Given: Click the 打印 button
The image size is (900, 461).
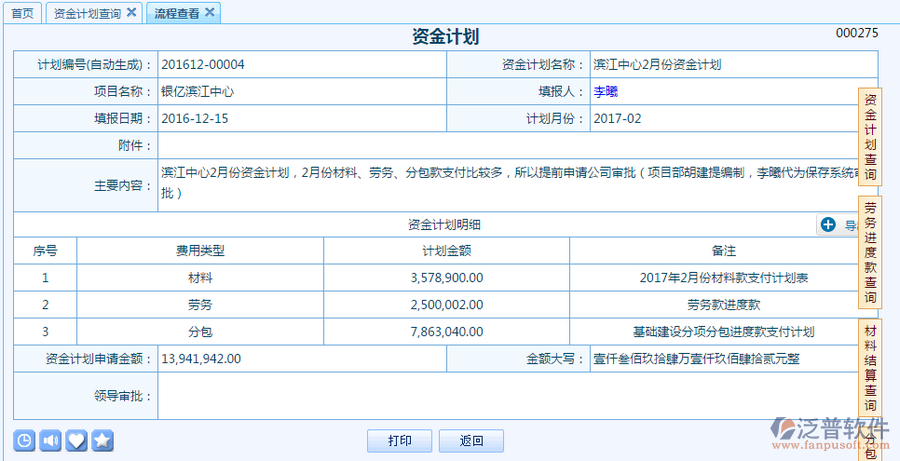Looking at the screenshot, I should (x=399, y=441).
